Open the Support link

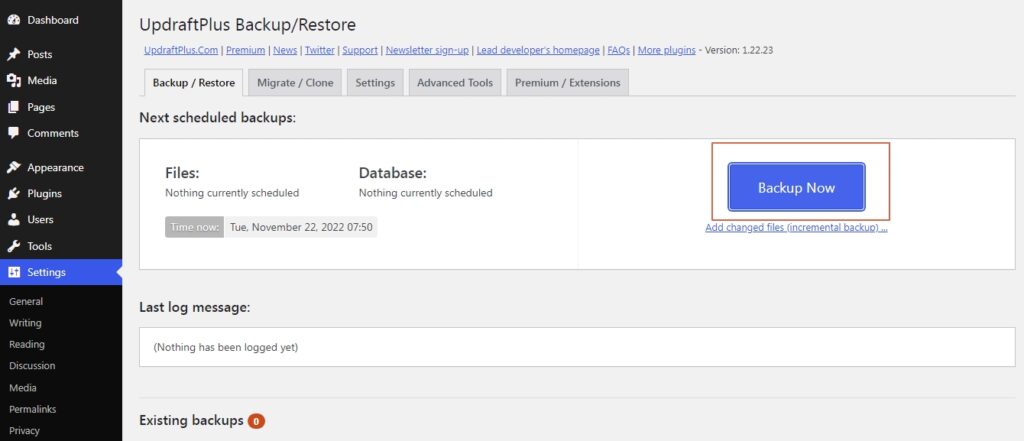click(x=360, y=50)
